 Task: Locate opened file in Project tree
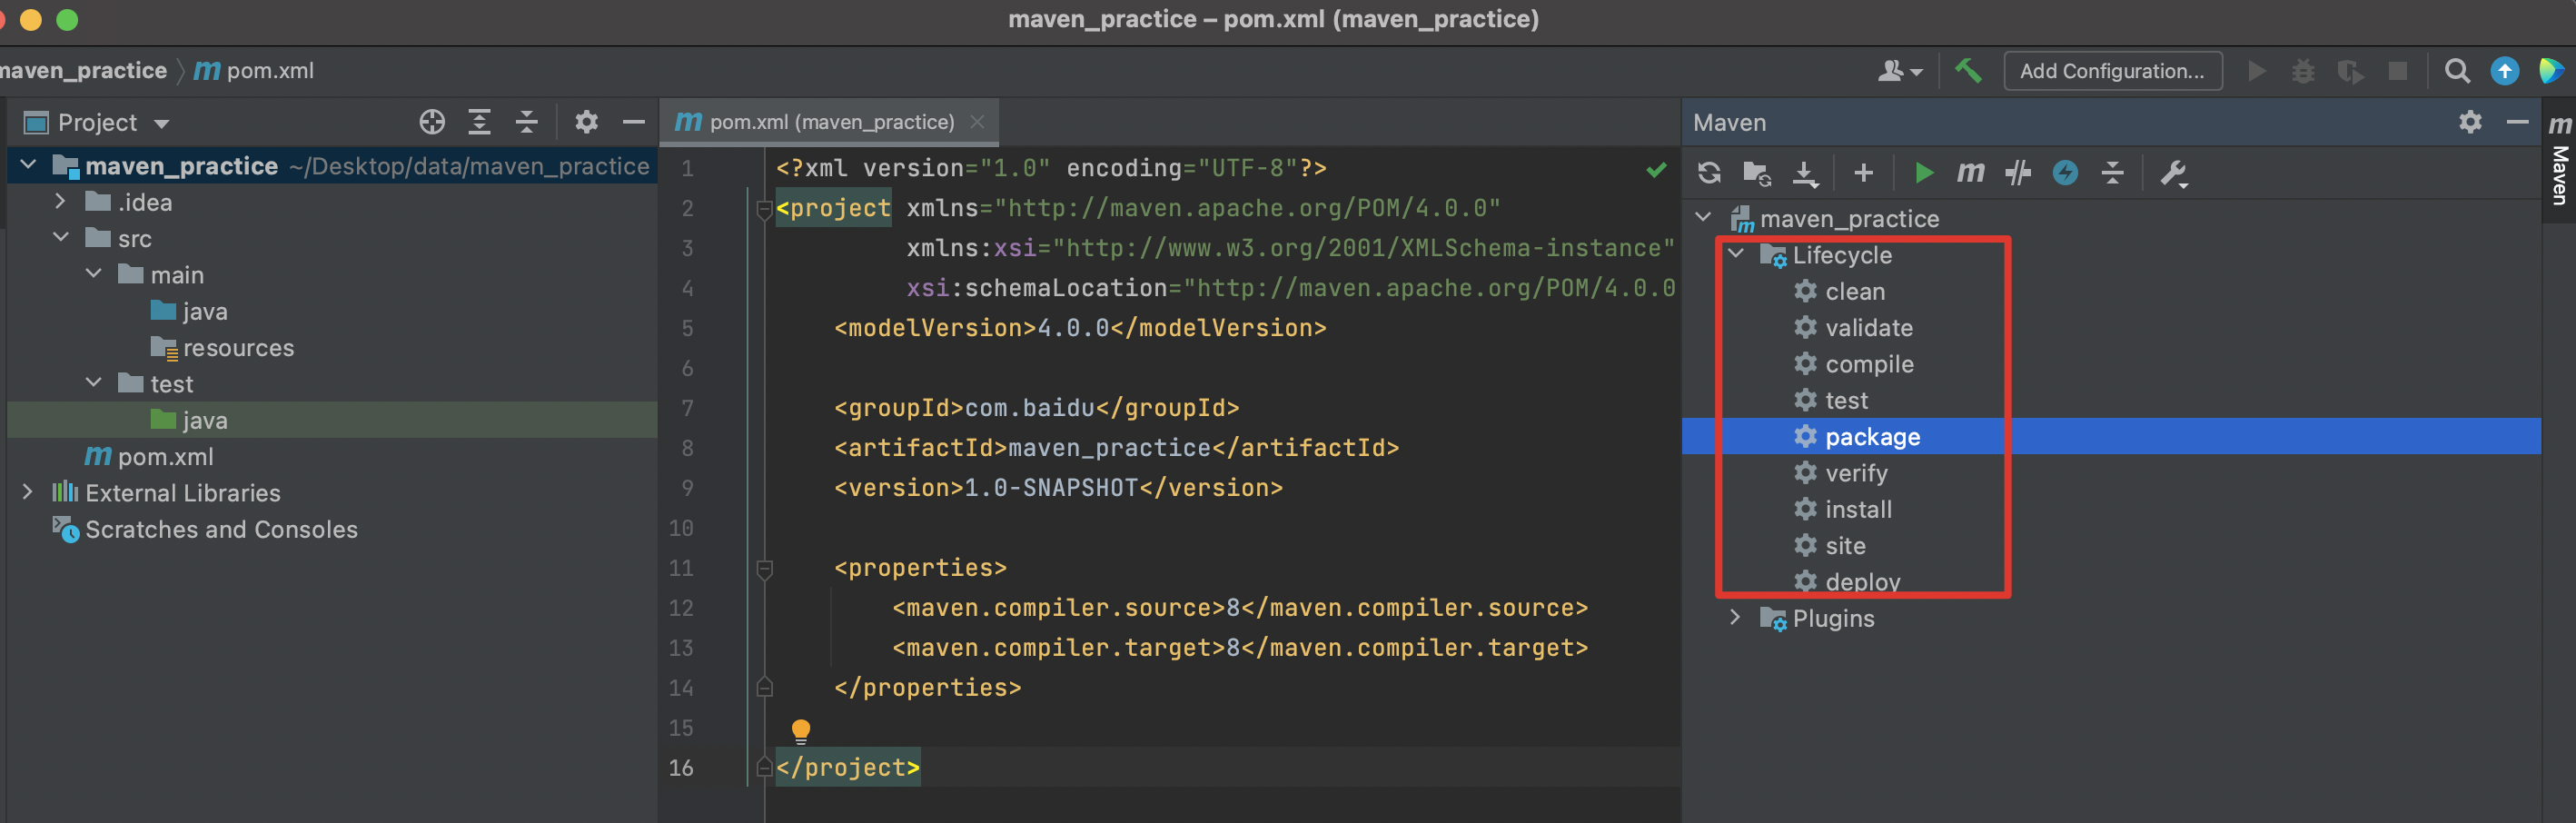pos(432,122)
